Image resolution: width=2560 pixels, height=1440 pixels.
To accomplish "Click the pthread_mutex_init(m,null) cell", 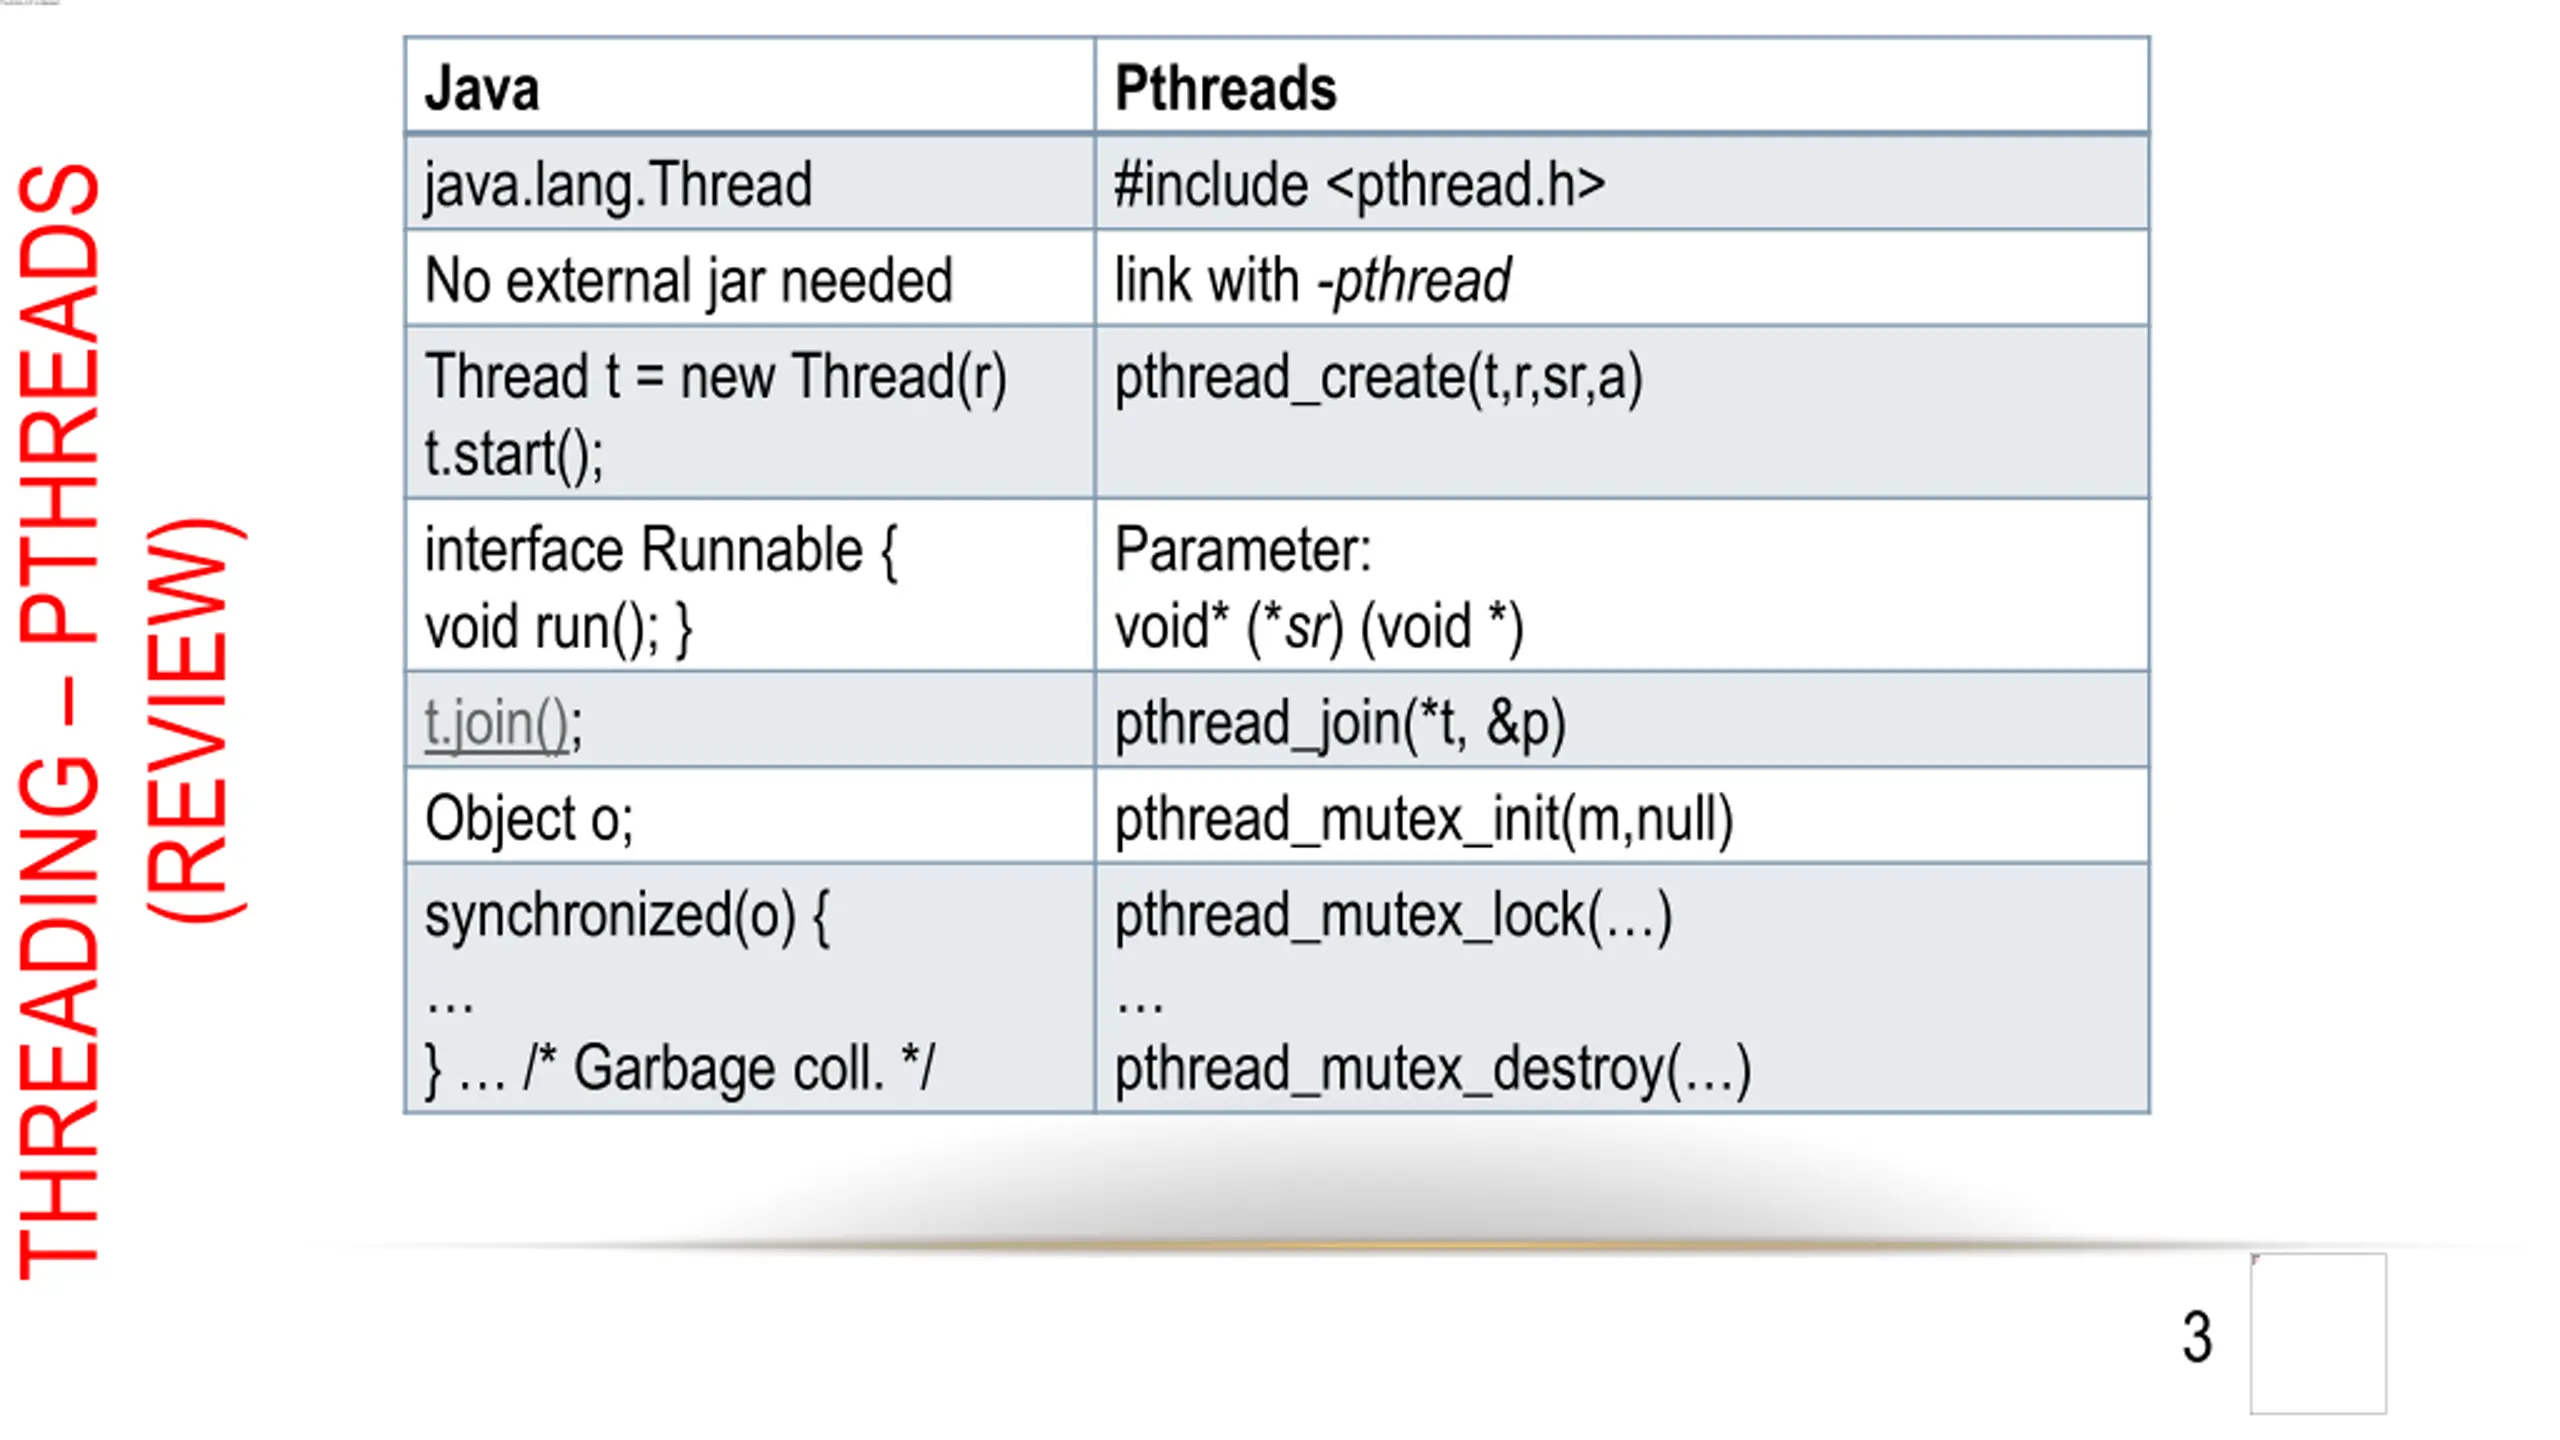I will [1622, 816].
